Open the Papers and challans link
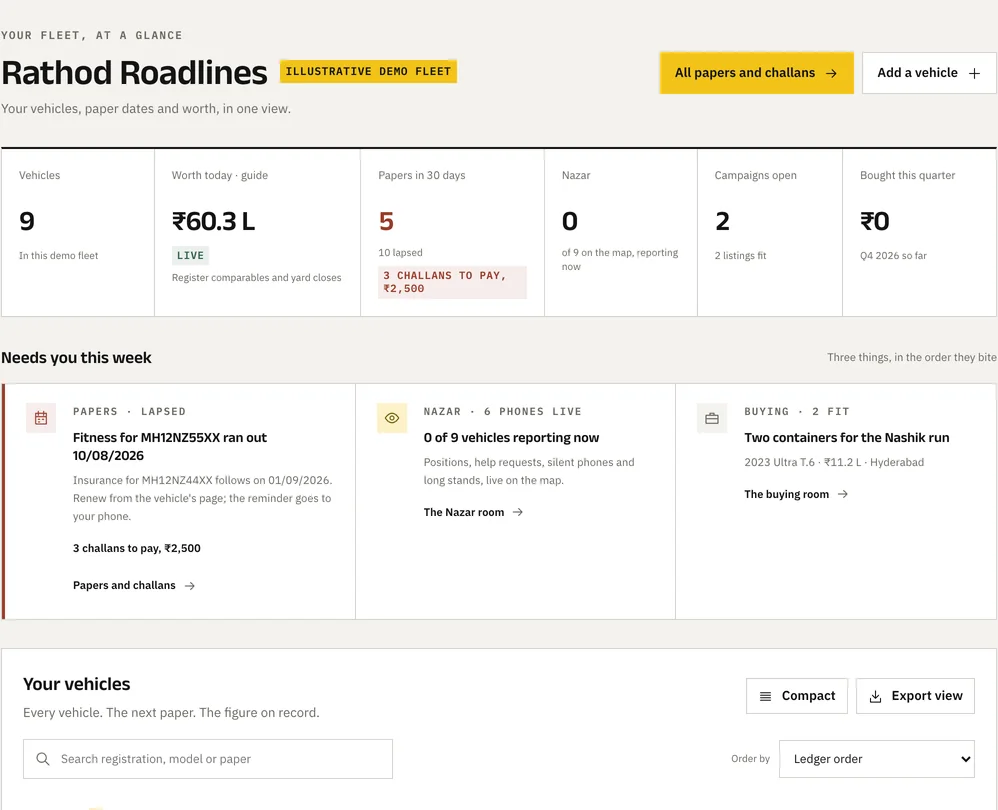The height and width of the screenshot is (810, 998). tap(134, 585)
